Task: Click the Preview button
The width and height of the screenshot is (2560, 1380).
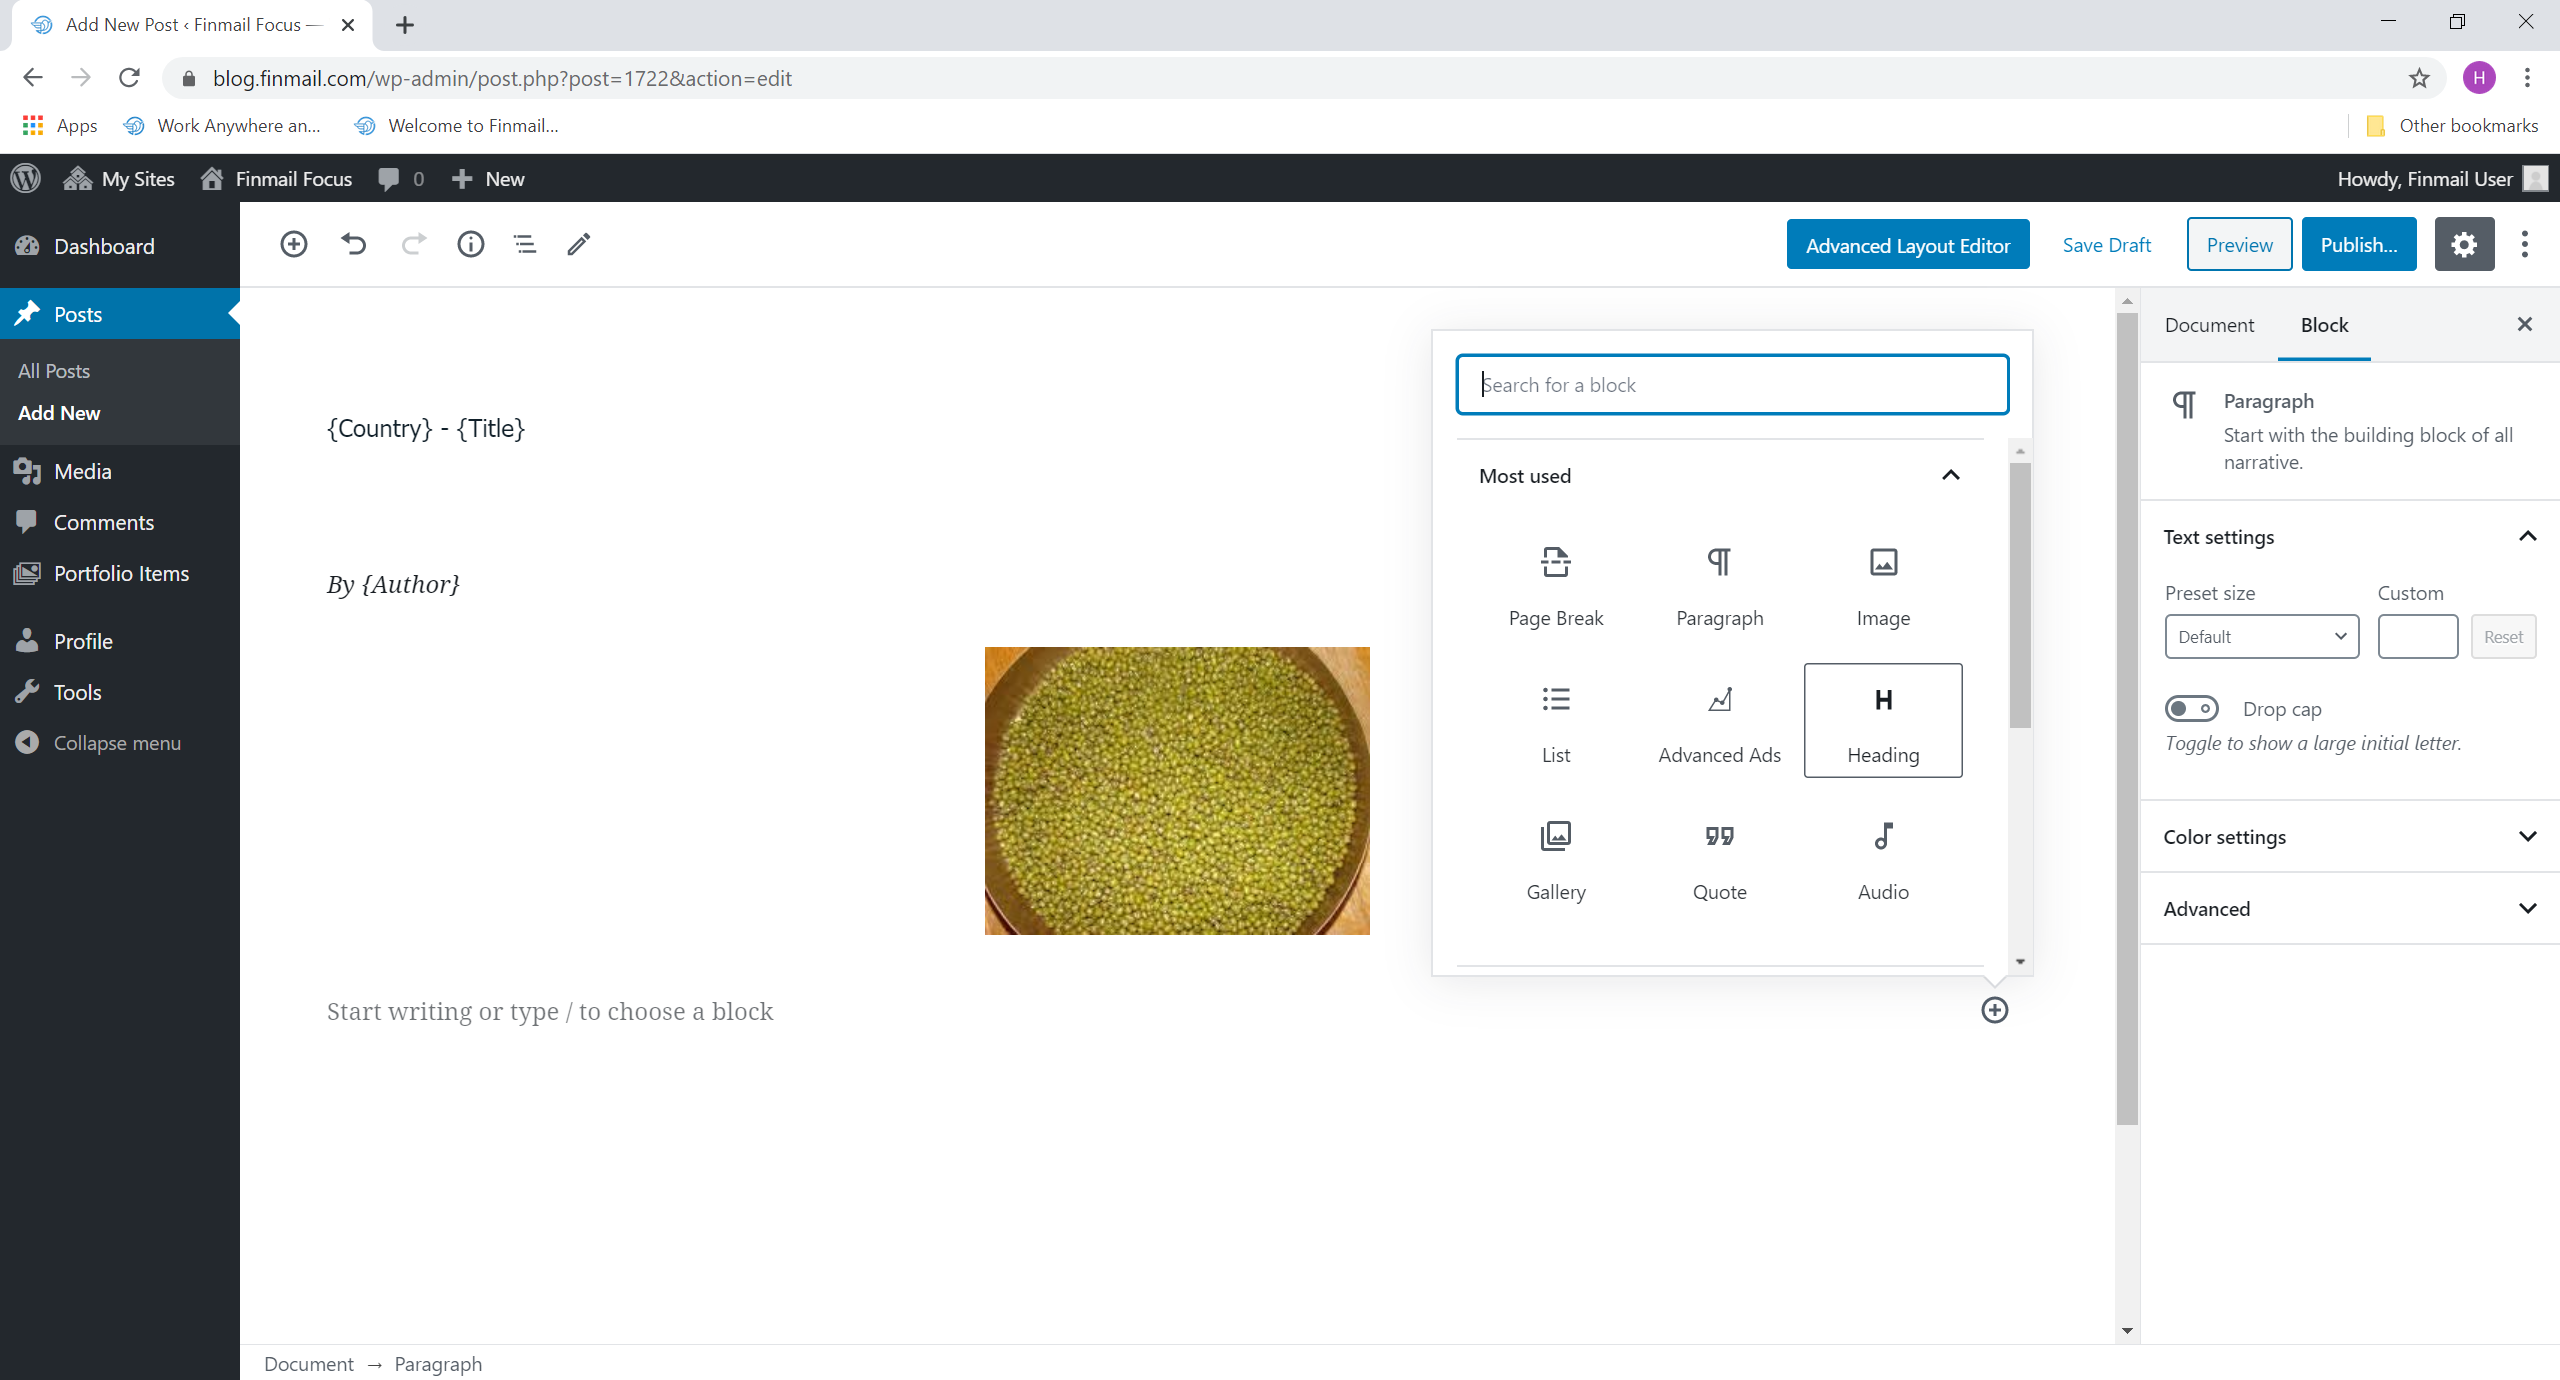Action: (x=2239, y=245)
